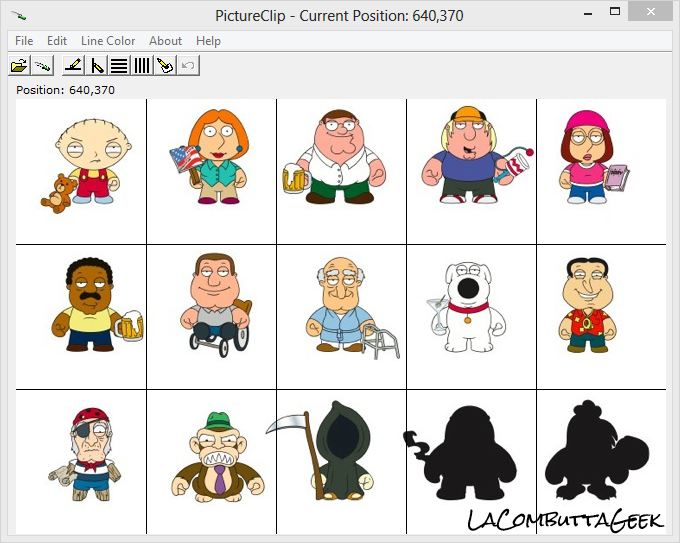Image resolution: width=680 pixels, height=543 pixels.
Task: Click the PictureClip title bar app icon
Action: (x=19, y=16)
